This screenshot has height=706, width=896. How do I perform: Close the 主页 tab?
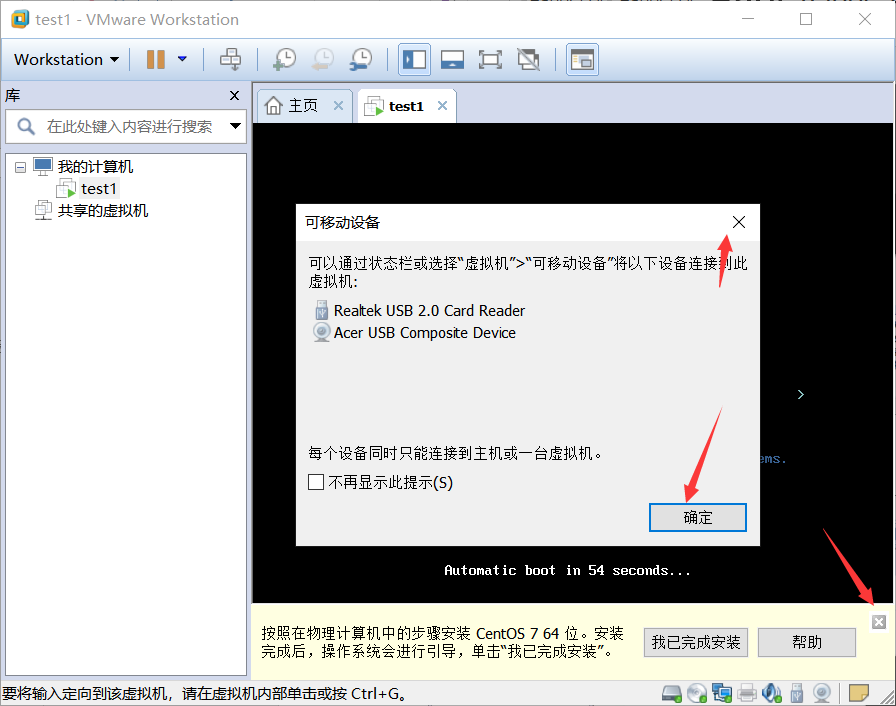[338, 106]
